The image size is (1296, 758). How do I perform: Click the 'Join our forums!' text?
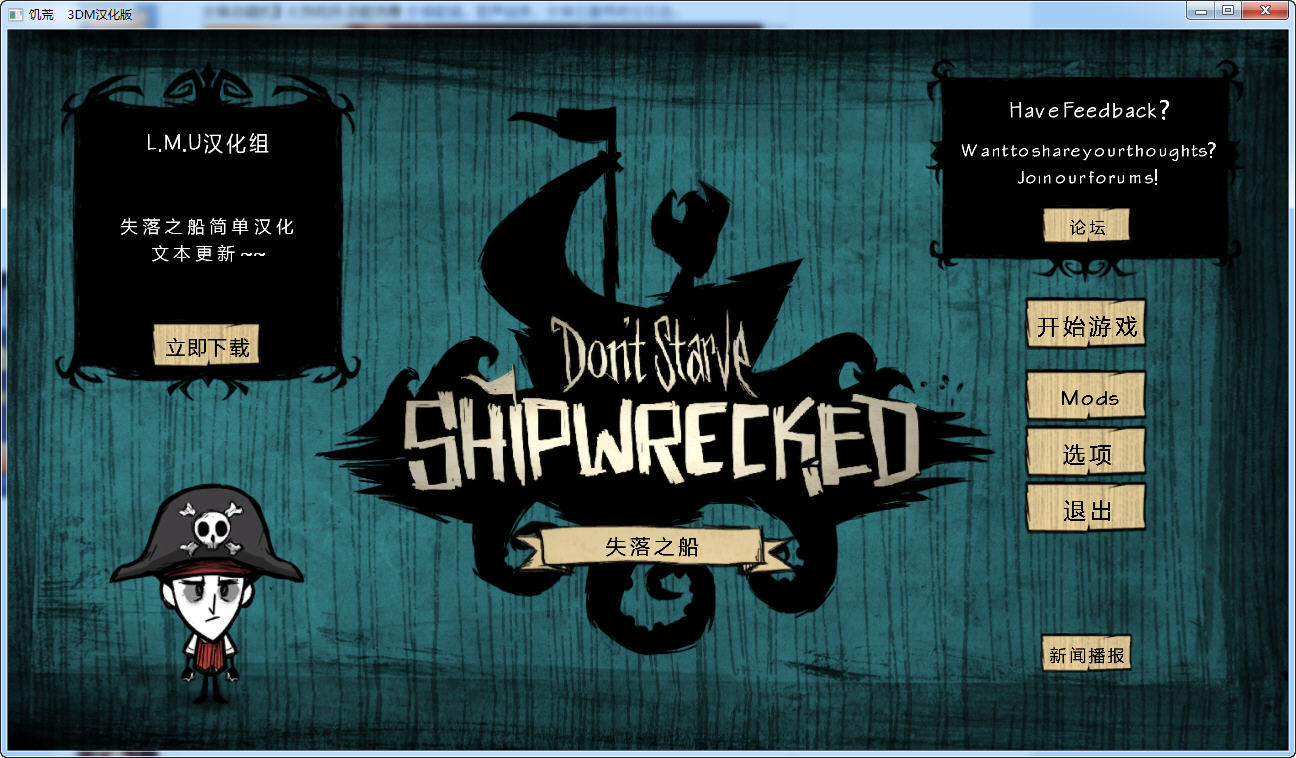tap(1088, 178)
